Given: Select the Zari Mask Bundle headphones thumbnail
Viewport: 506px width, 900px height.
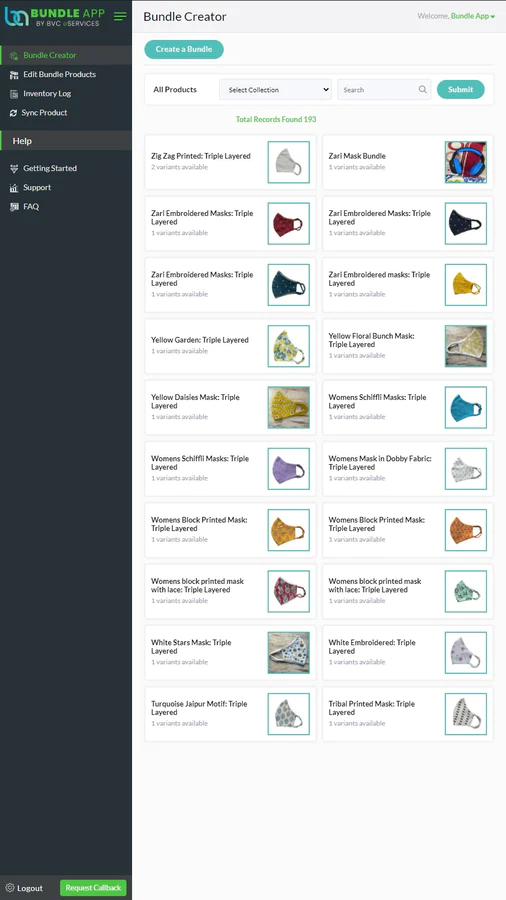Looking at the screenshot, I should 466,162.
